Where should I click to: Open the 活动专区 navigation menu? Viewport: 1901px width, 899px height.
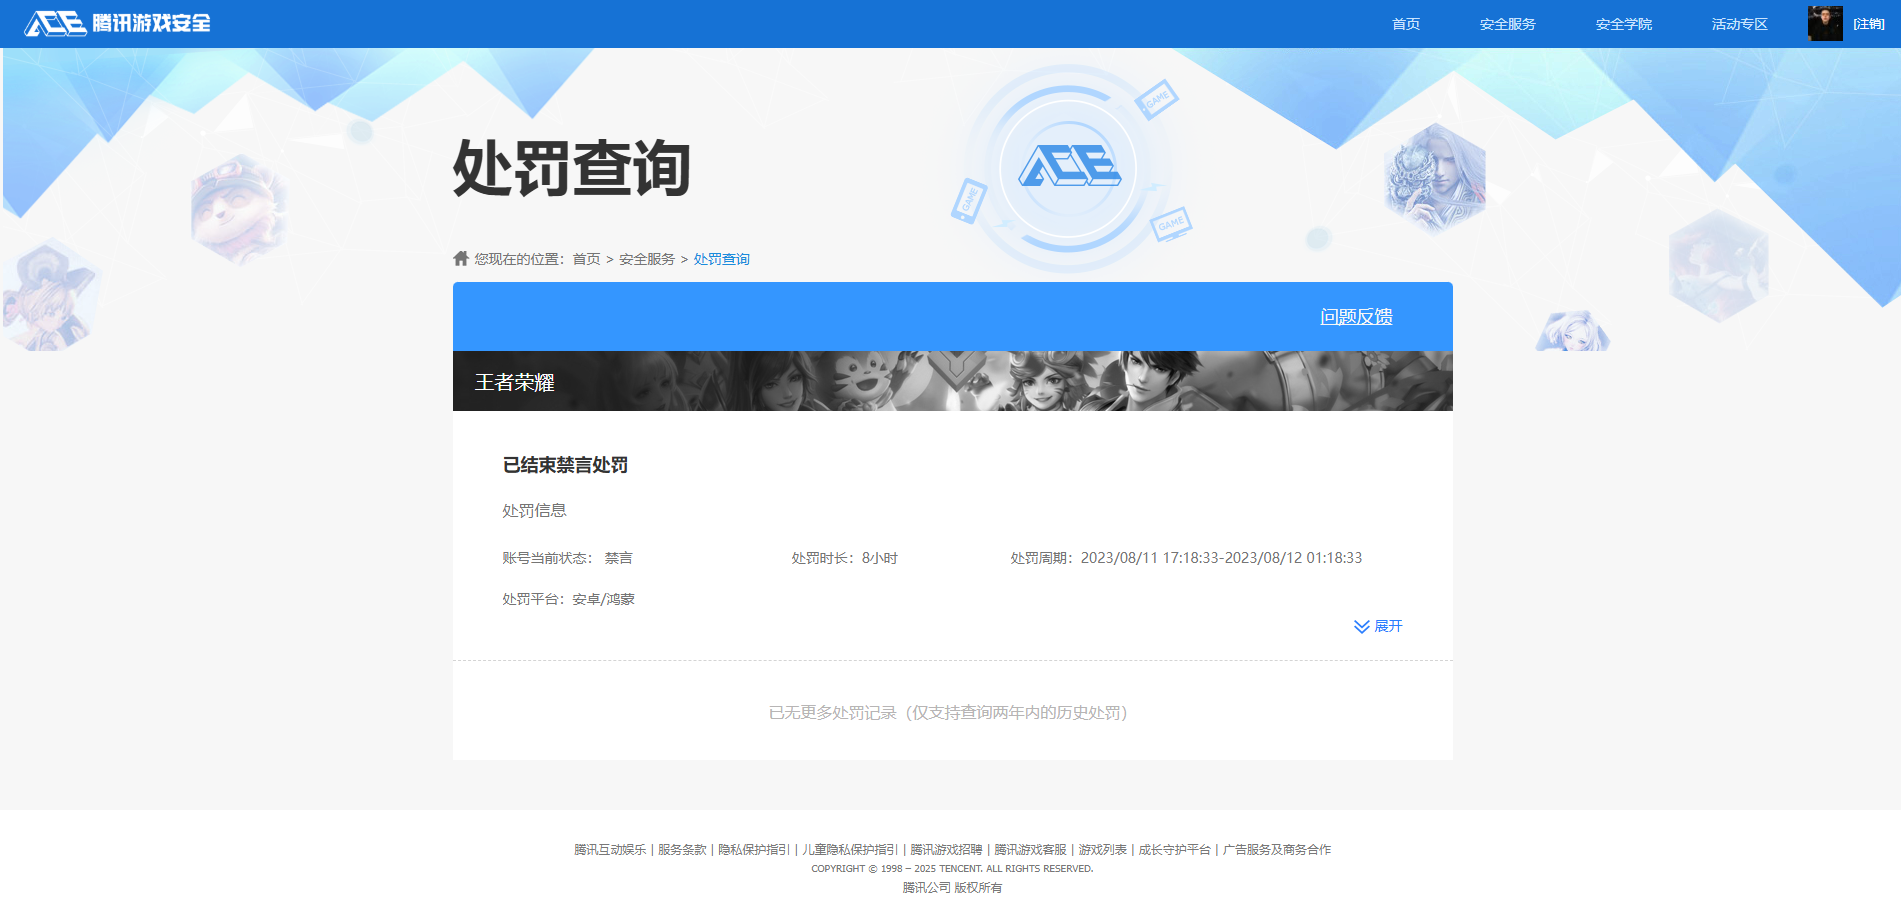[x=1740, y=24]
